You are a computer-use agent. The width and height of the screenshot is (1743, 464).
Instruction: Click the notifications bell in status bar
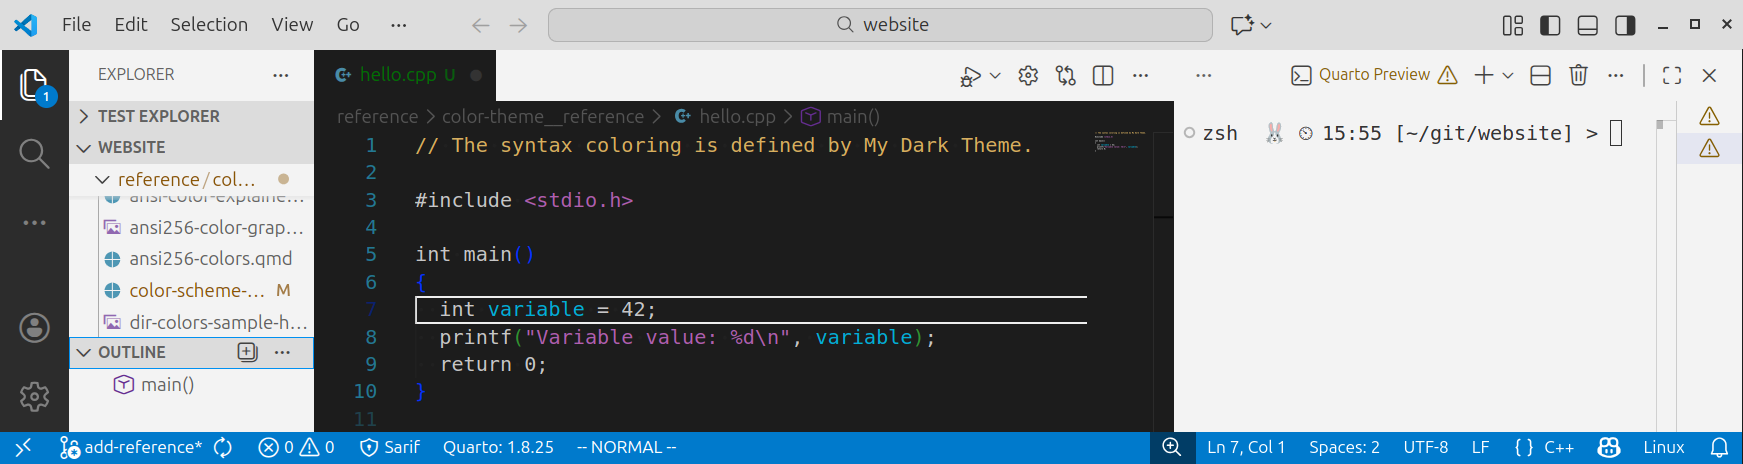(x=1719, y=447)
